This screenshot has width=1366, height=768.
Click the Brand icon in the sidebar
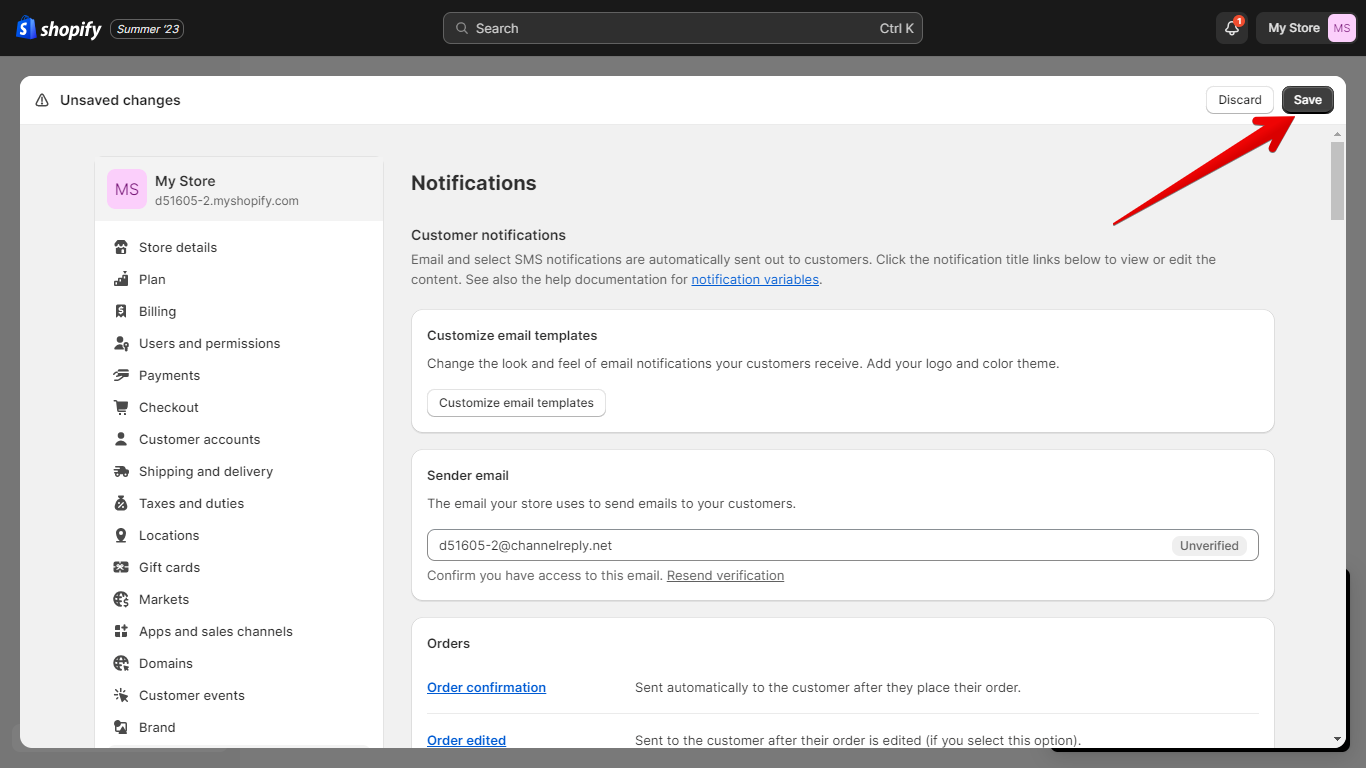pos(121,727)
